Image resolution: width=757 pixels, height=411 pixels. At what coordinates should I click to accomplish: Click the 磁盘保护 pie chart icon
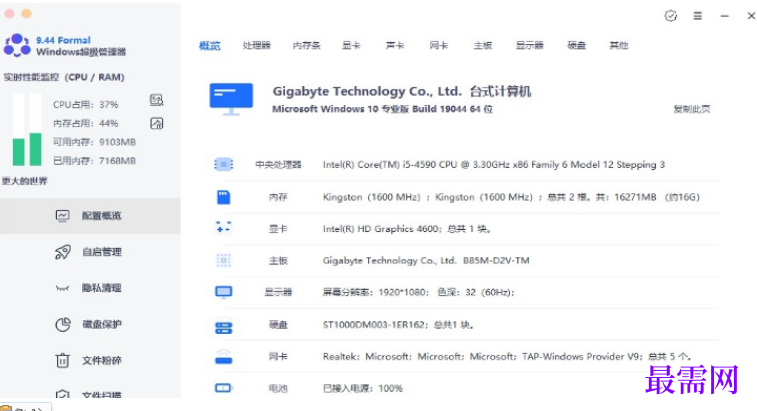click(63, 325)
